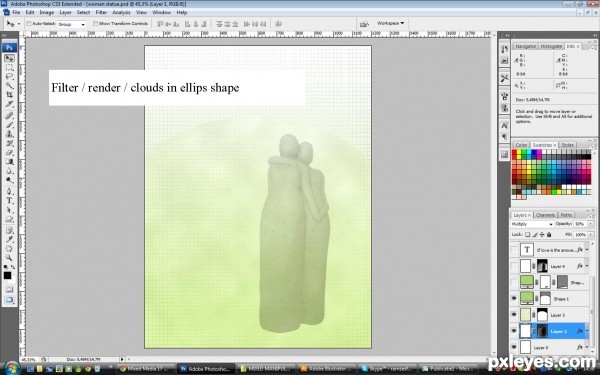Open tool preset picker arrow
Viewport: 600px width, 375px height.
19,24
